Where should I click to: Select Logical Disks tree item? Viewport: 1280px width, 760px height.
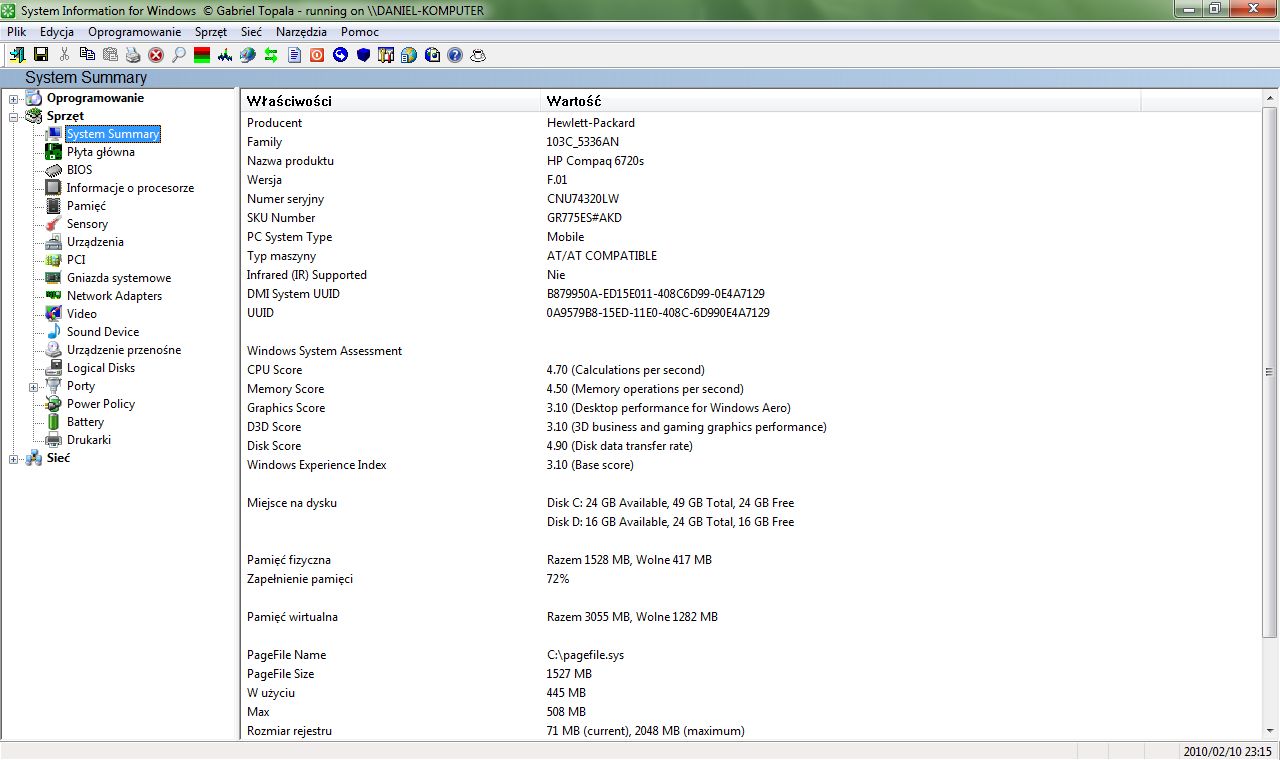pos(101,368)
